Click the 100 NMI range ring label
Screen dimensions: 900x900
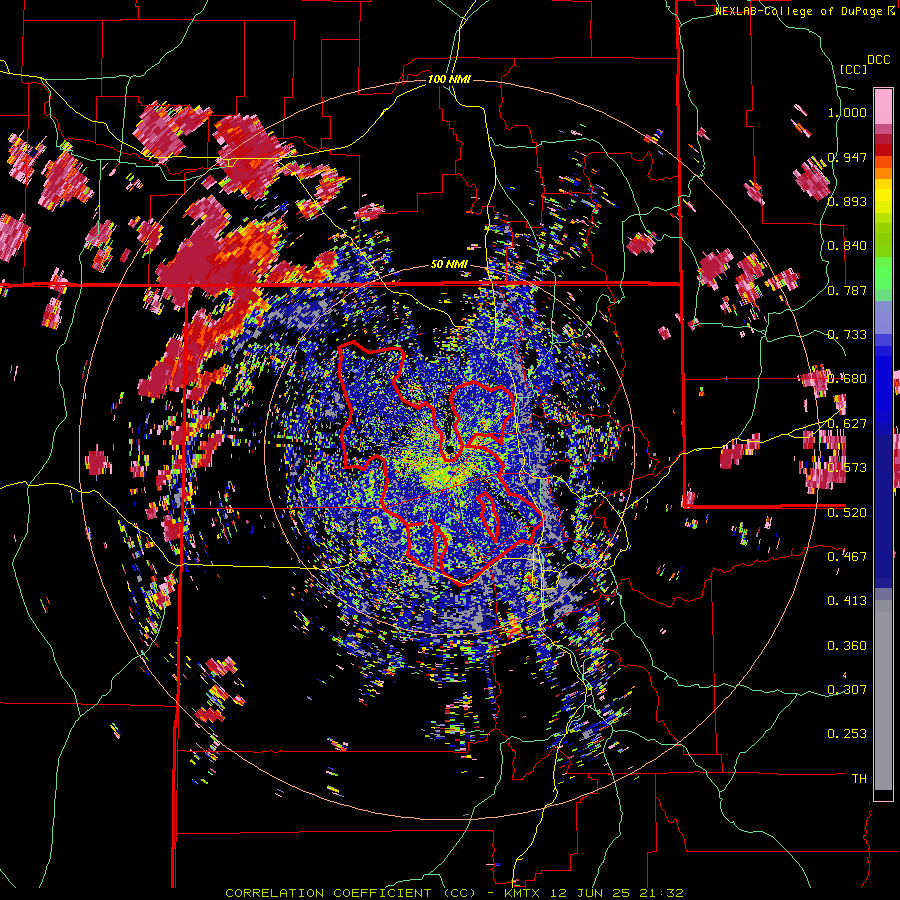point(449,79)
